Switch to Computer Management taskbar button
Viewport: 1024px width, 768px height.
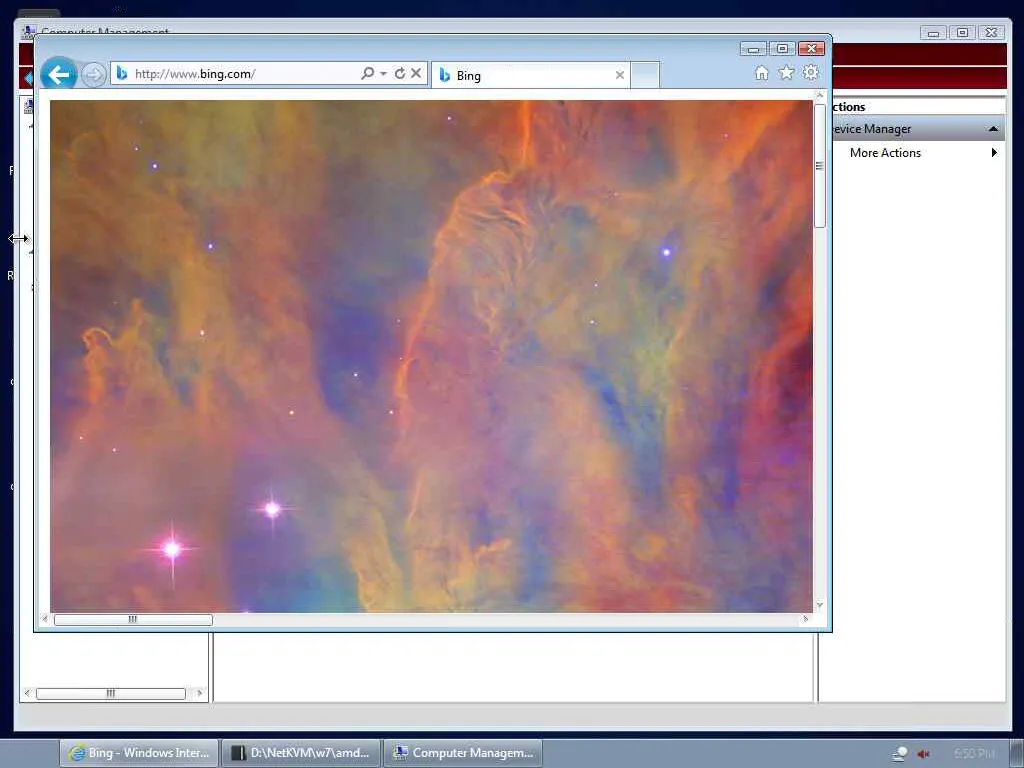(463, 753)
